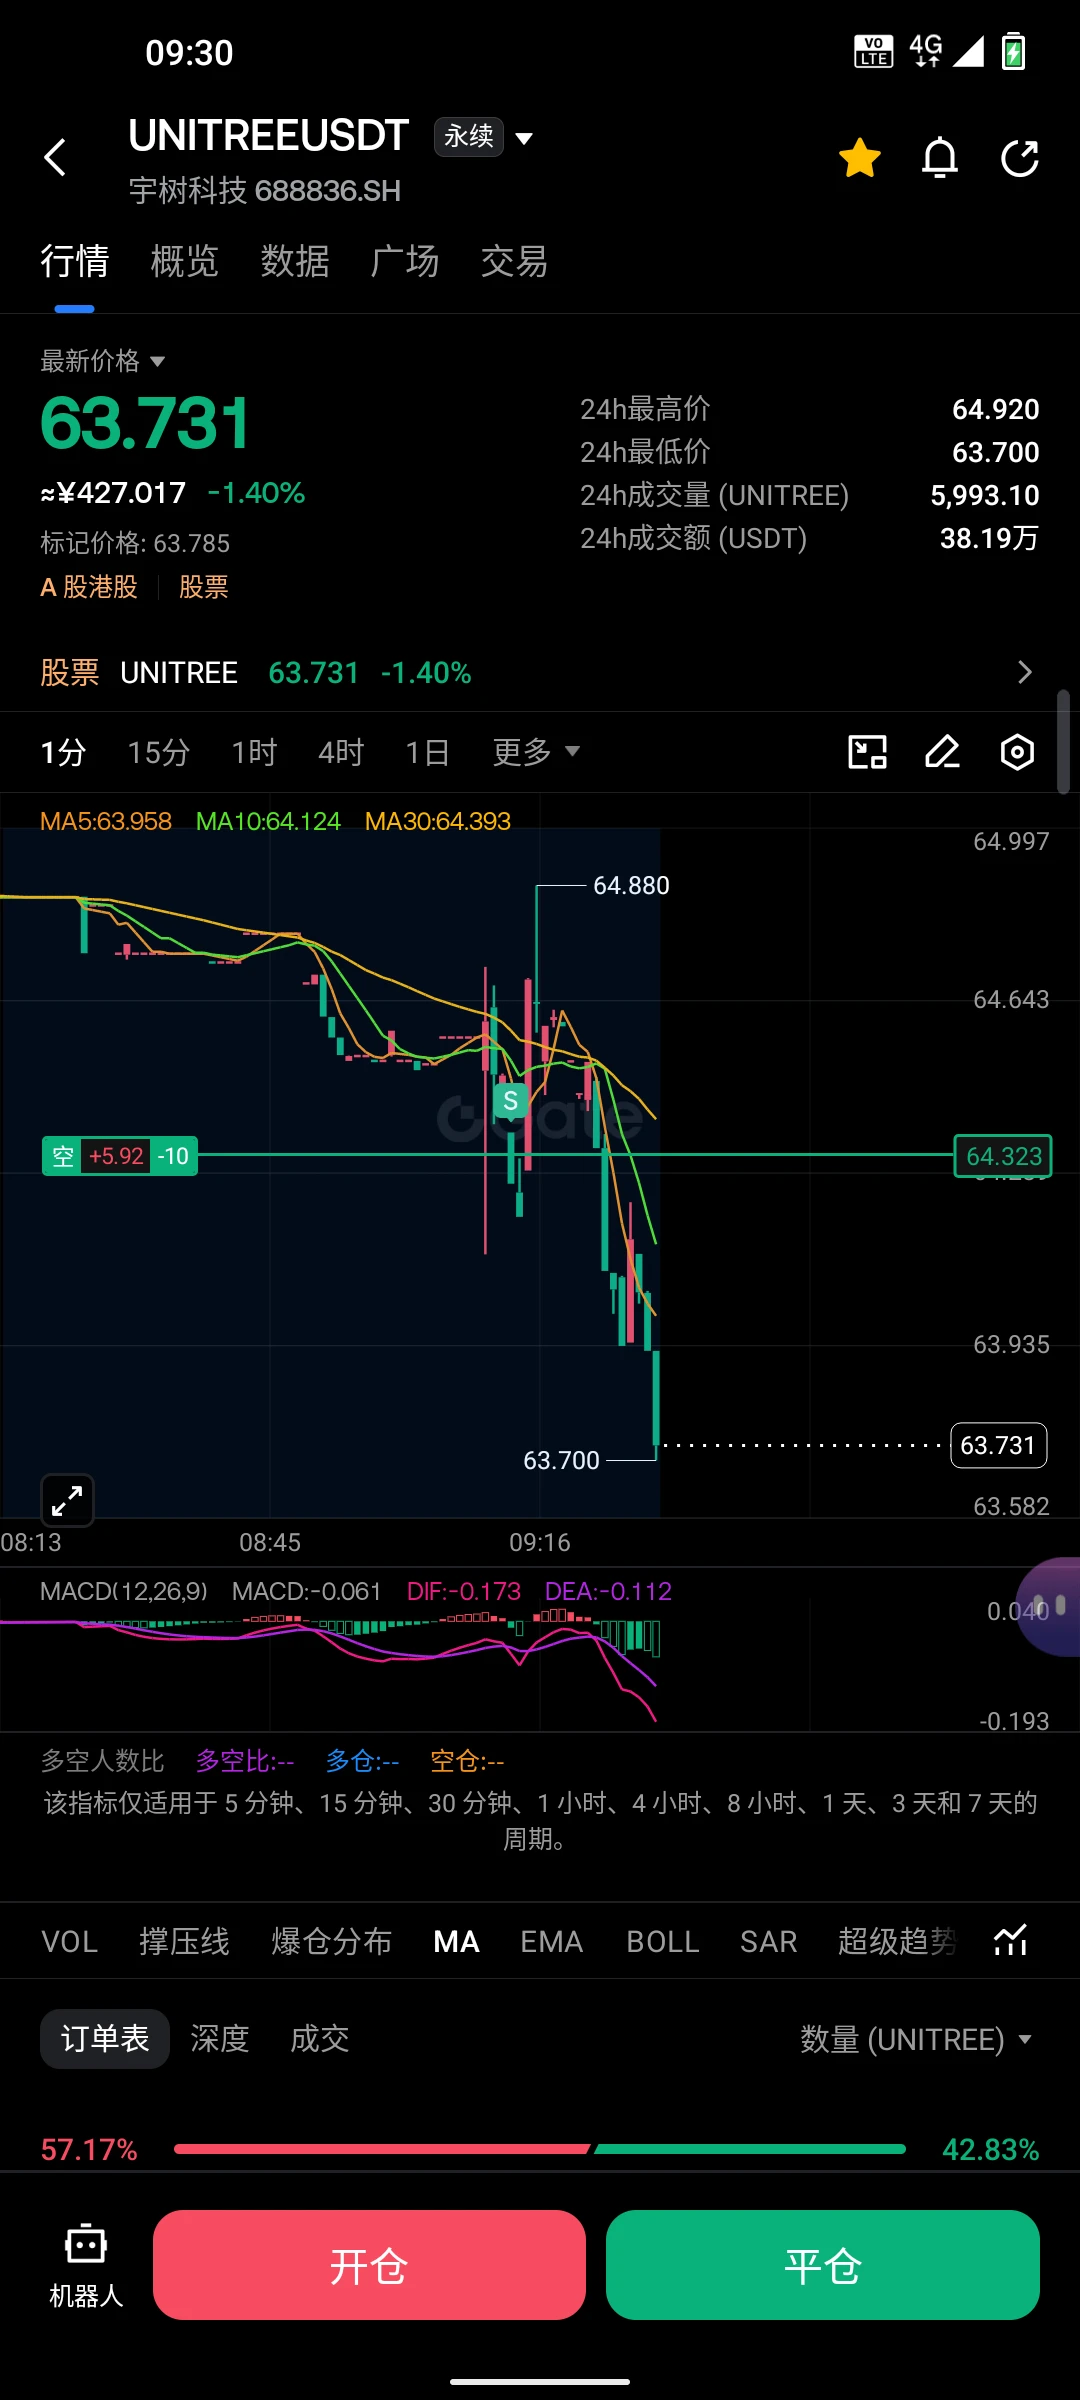The image size is (1080, 2400).
Task: Open chart layout picture-in-picture icon
Action: coord(868,752)
